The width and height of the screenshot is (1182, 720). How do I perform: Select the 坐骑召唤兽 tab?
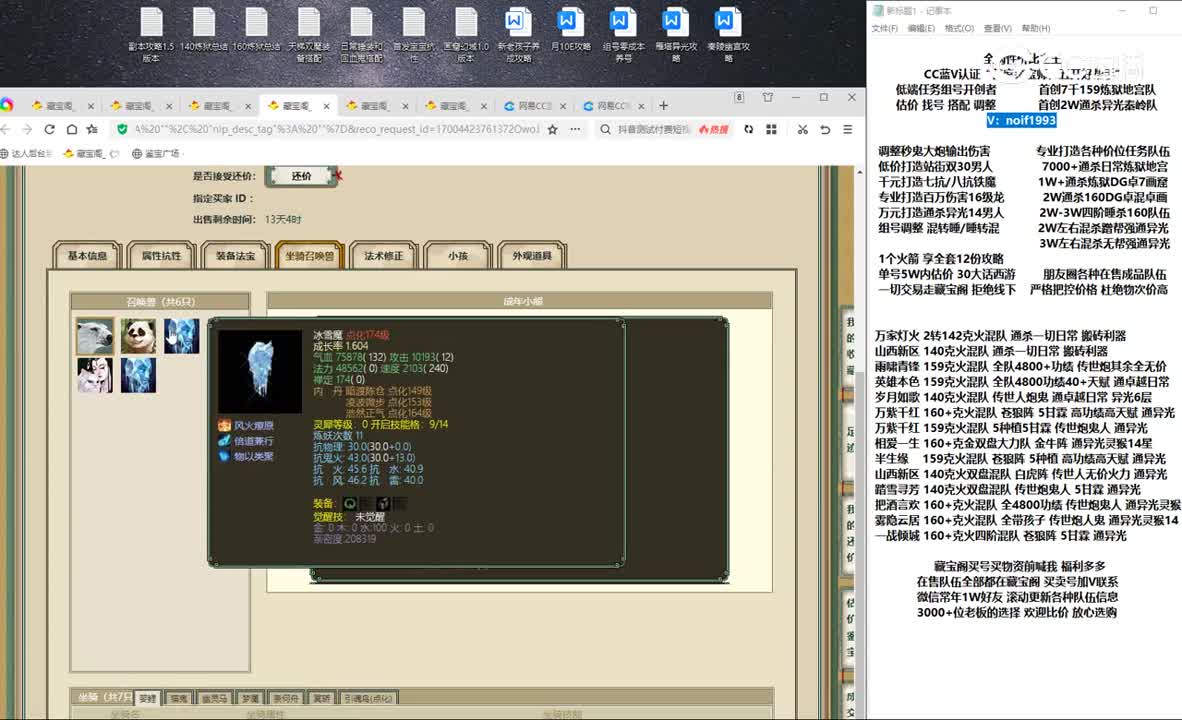tap(310, 256)
